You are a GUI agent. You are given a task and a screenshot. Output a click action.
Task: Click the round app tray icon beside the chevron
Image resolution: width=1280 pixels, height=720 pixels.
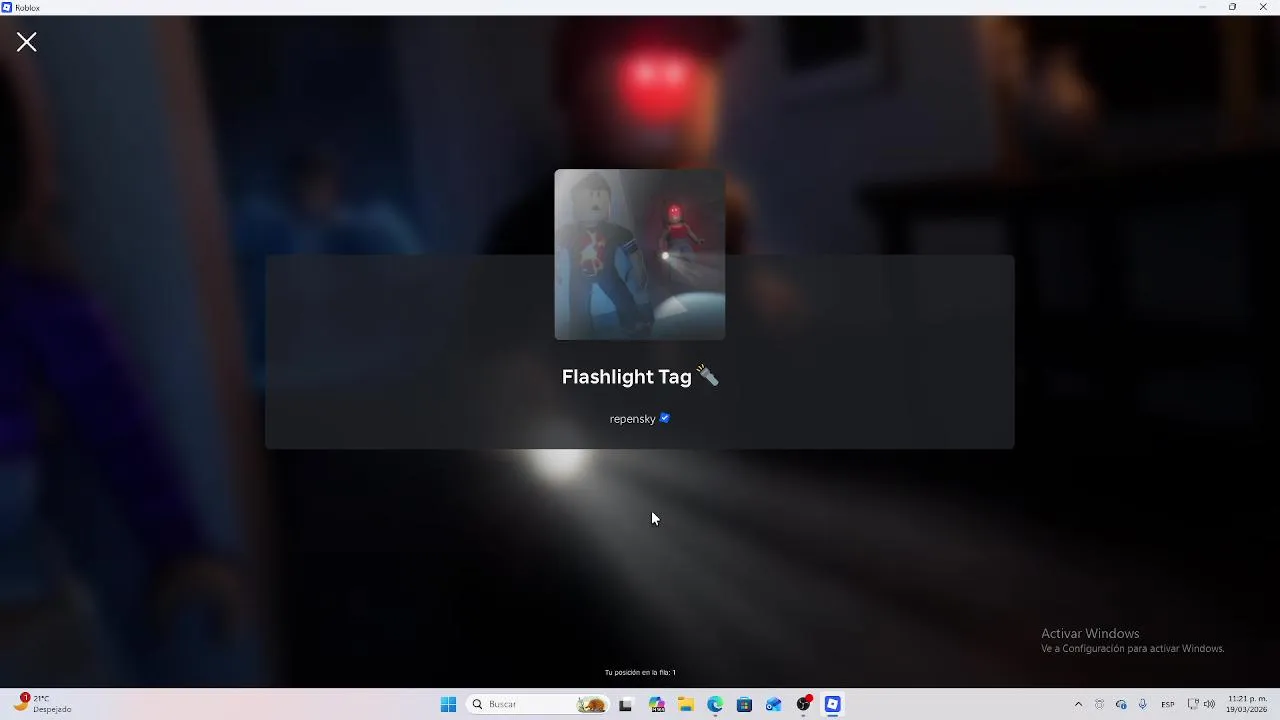pyautogui.click(x=1099, y=704)
